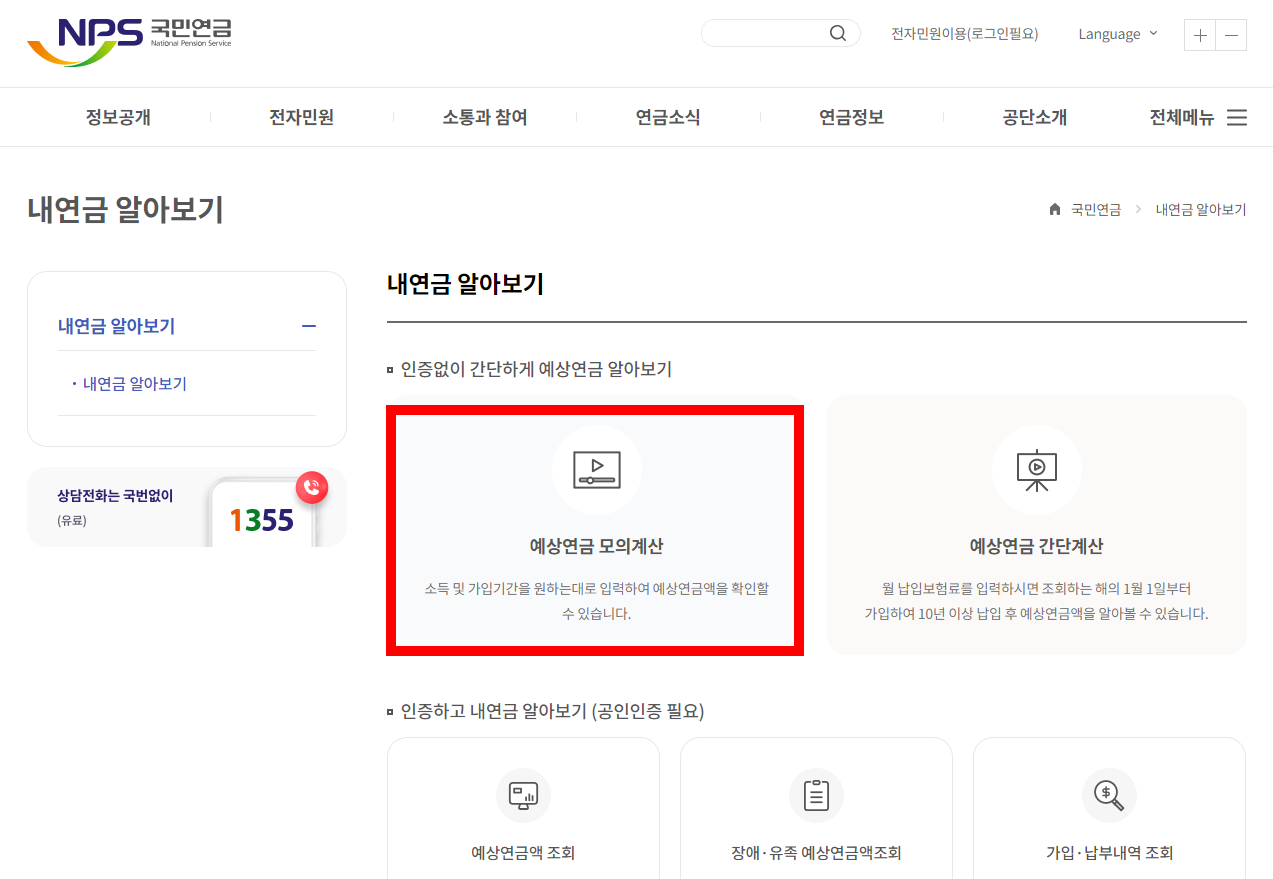Screen dimensions: 1273x879
Task: Click the 예상연금액 조회 monitor icon
Action: click(523, 796)
